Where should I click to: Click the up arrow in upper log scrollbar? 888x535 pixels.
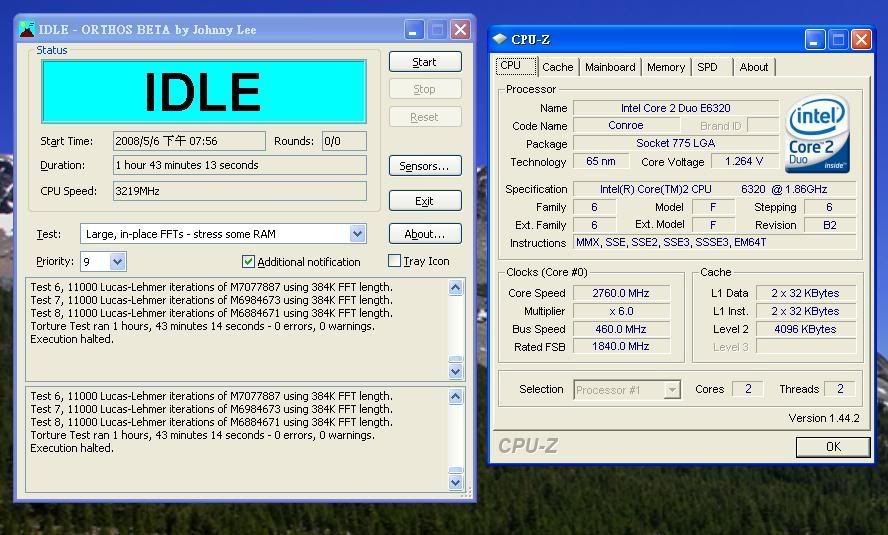coord(456,288)
